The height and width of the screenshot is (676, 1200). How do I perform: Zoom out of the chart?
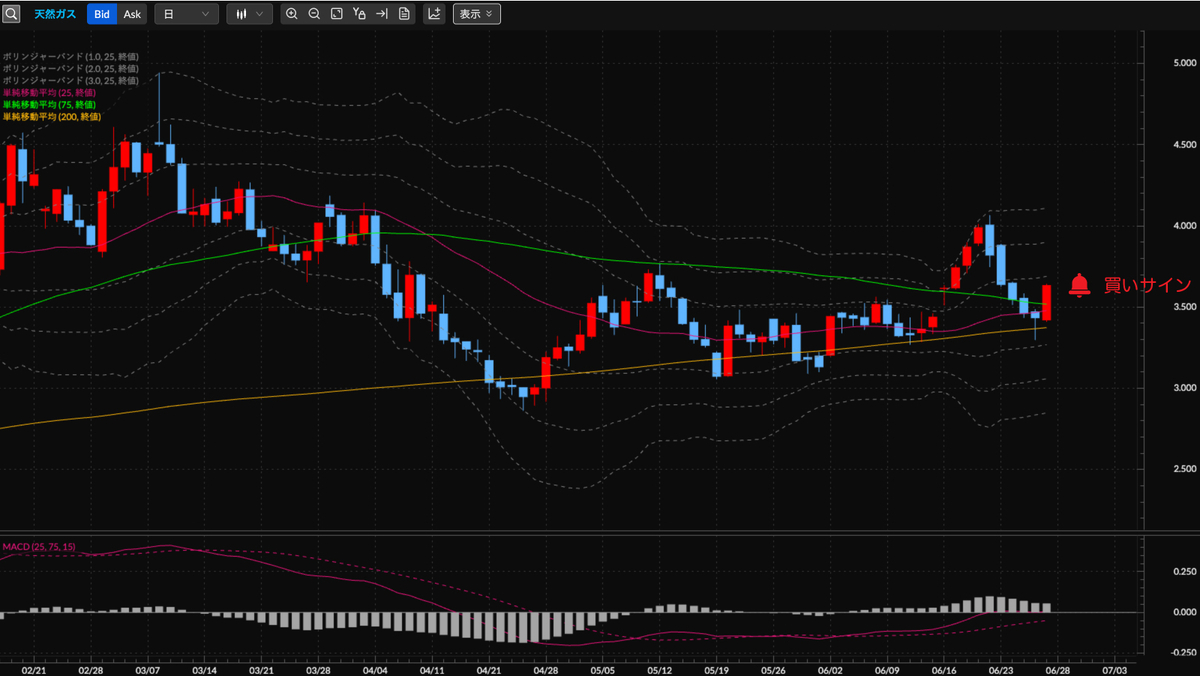(314, 14)
